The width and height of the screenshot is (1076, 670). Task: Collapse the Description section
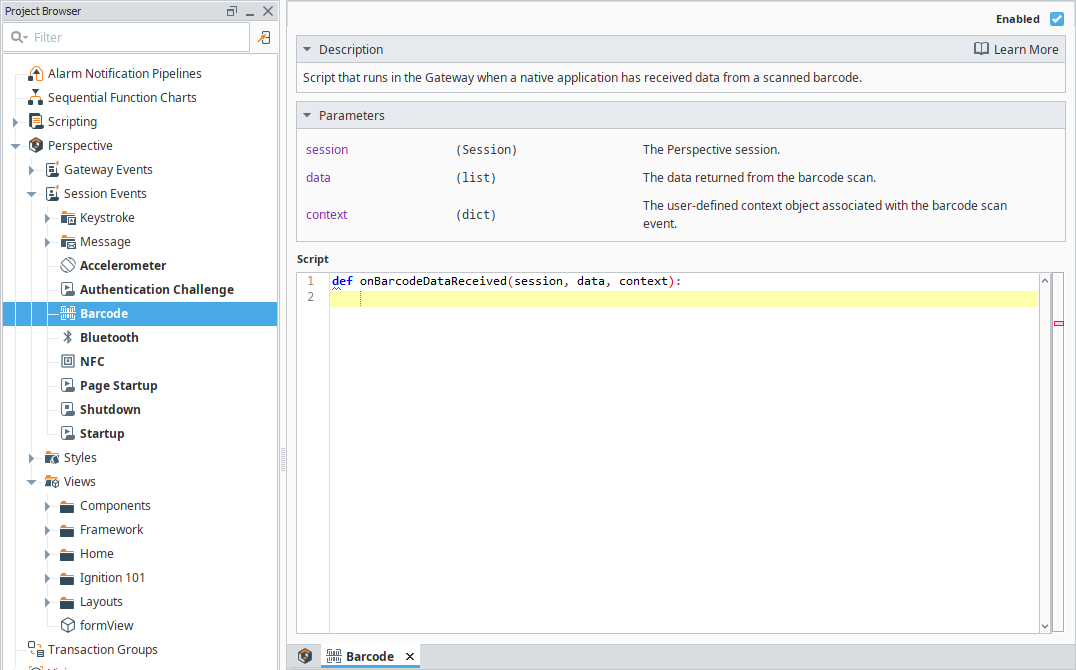[307, 49]
